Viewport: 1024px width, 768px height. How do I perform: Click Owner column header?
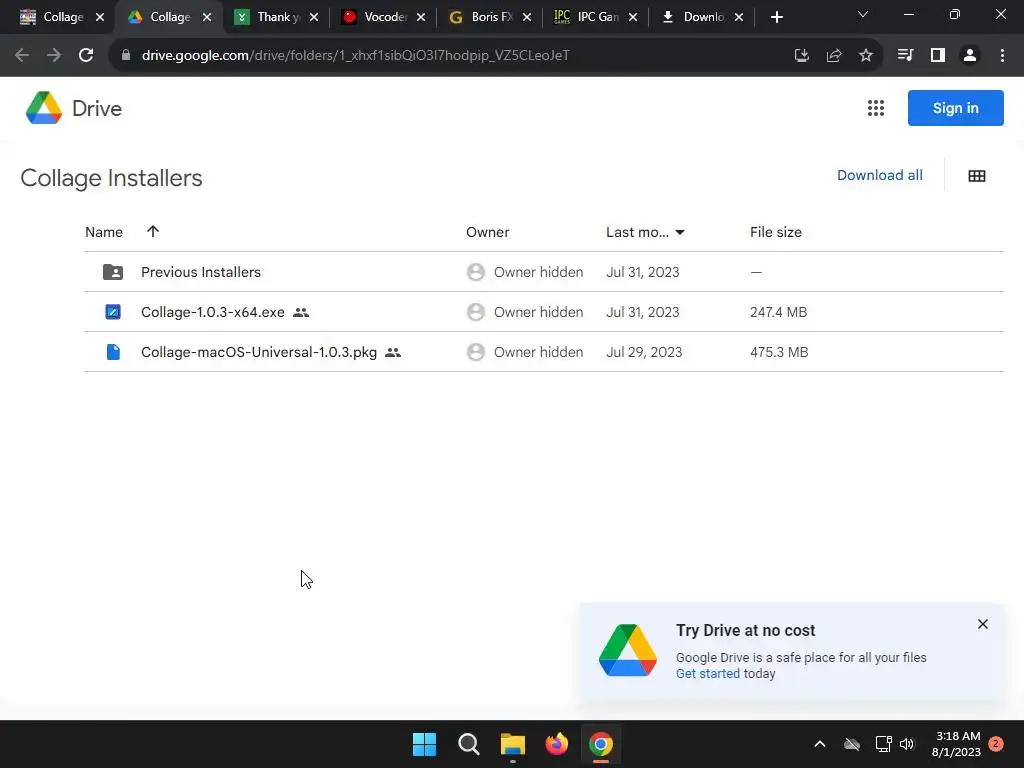pos(487,232)
